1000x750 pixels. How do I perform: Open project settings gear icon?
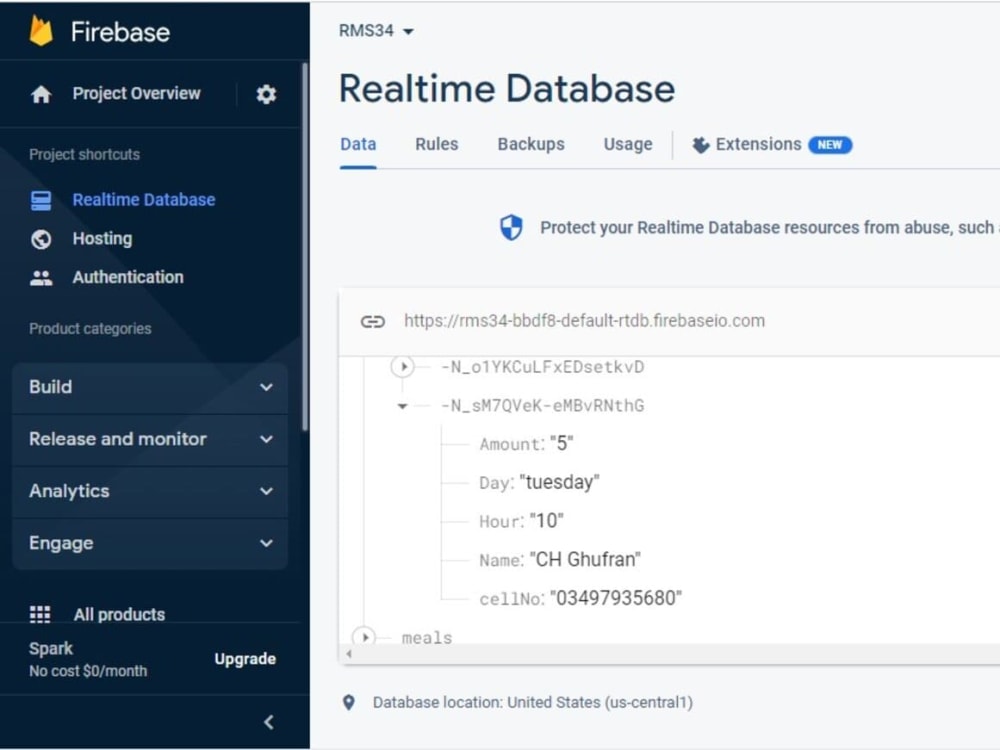pos(266,94)
